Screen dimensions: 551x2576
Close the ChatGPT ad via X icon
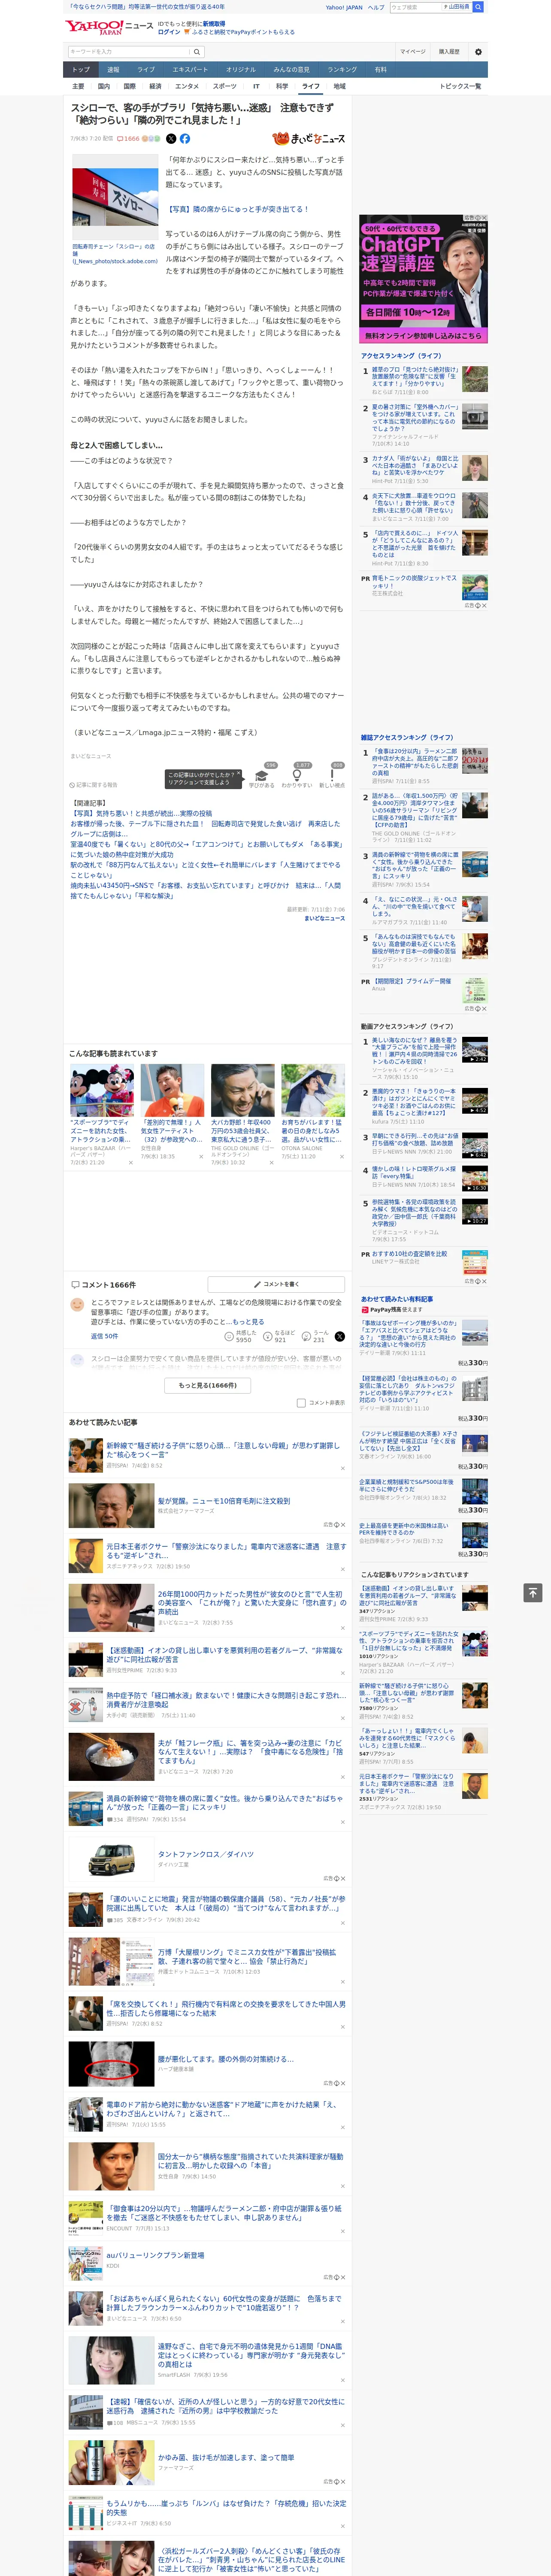484,218
